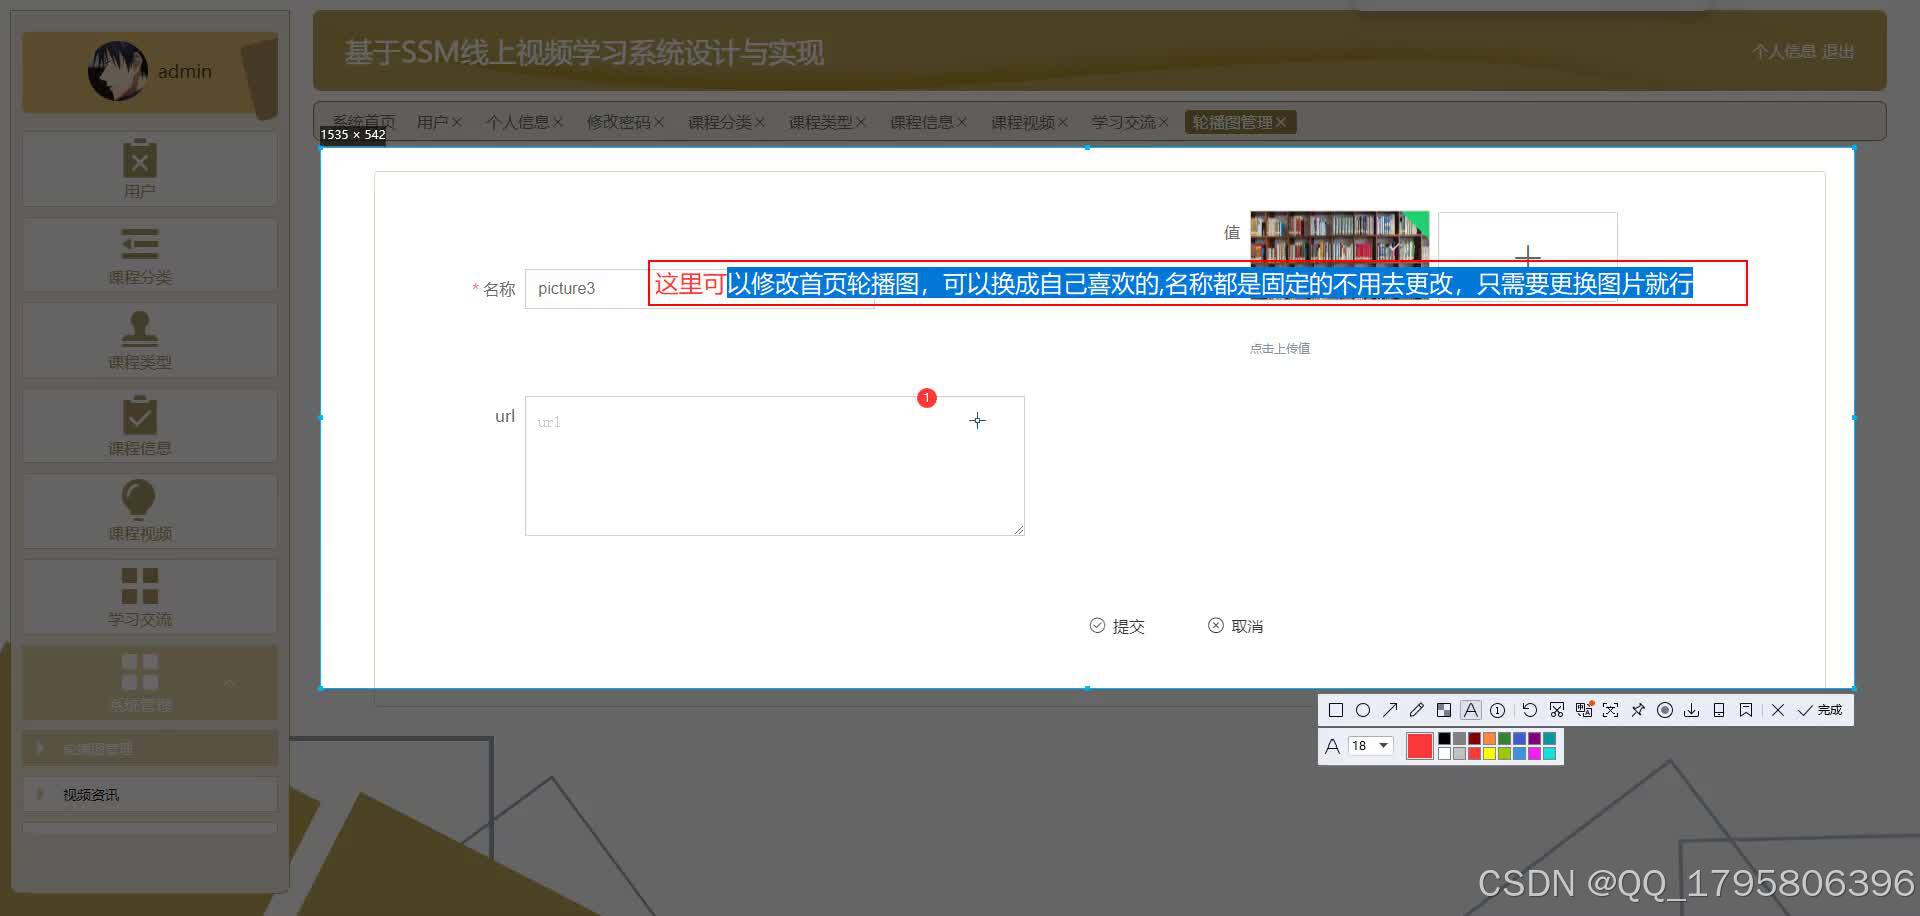
Task: Select the rectangle annotation tool
Action: [1336, 710]
